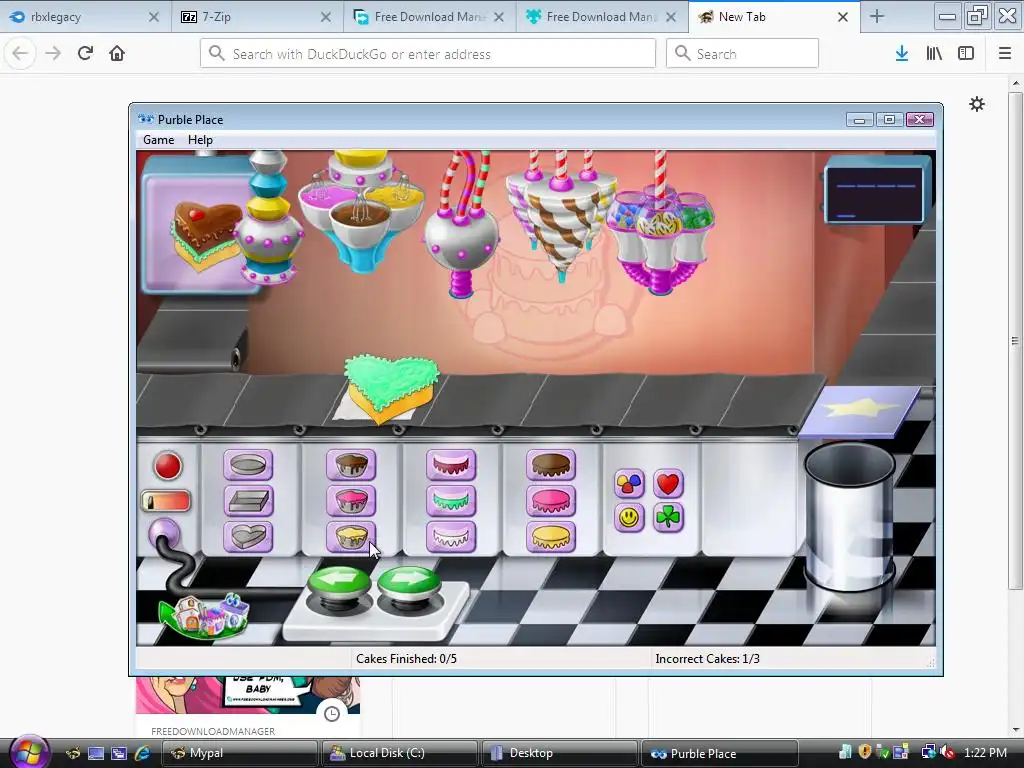Click the 1:22 PM system clock
1024x768 pixels.
click(x=985, y=753)
